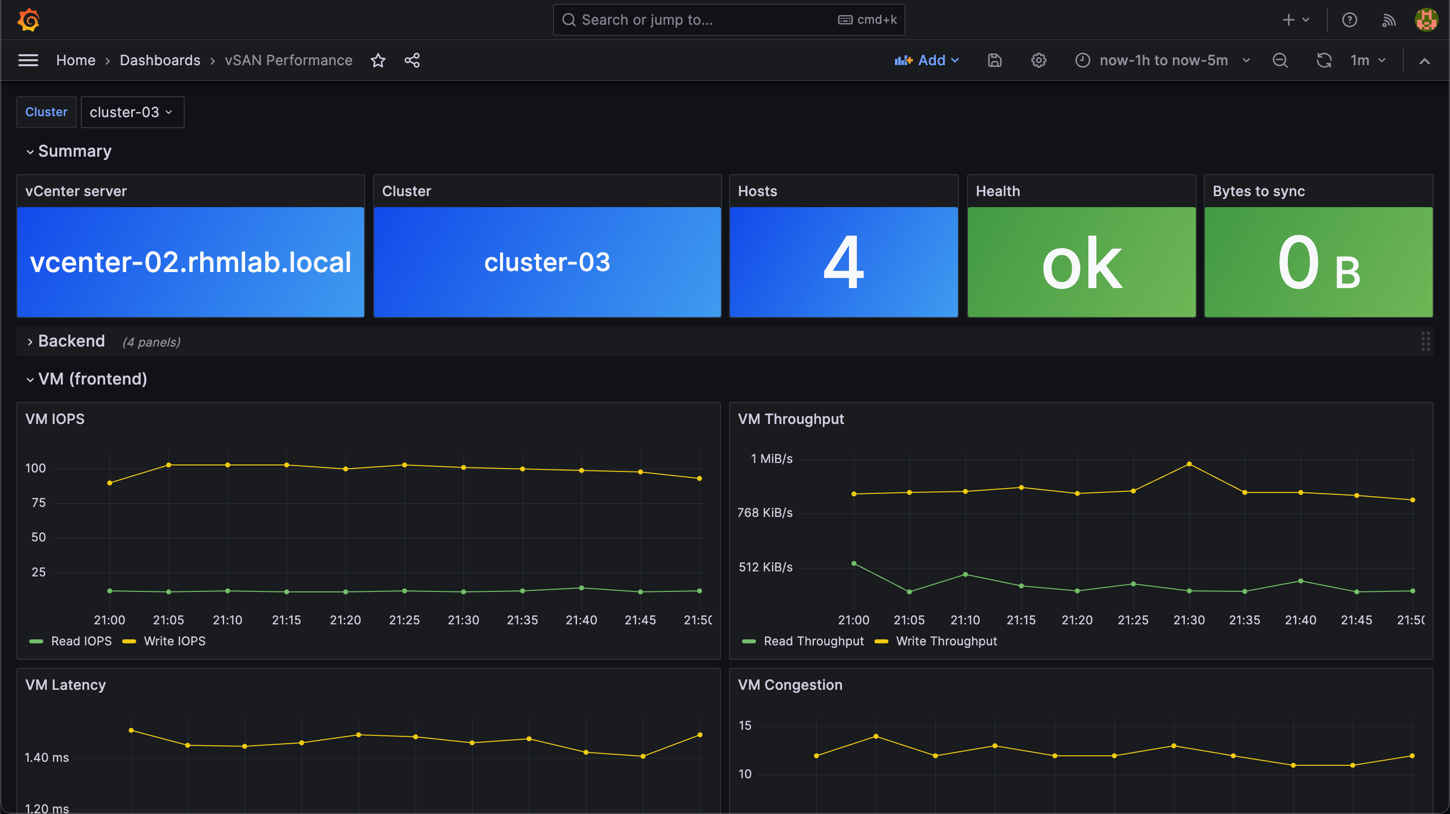Click the Health panel title
Screen dimensions: 1450x814
[998, 192]
